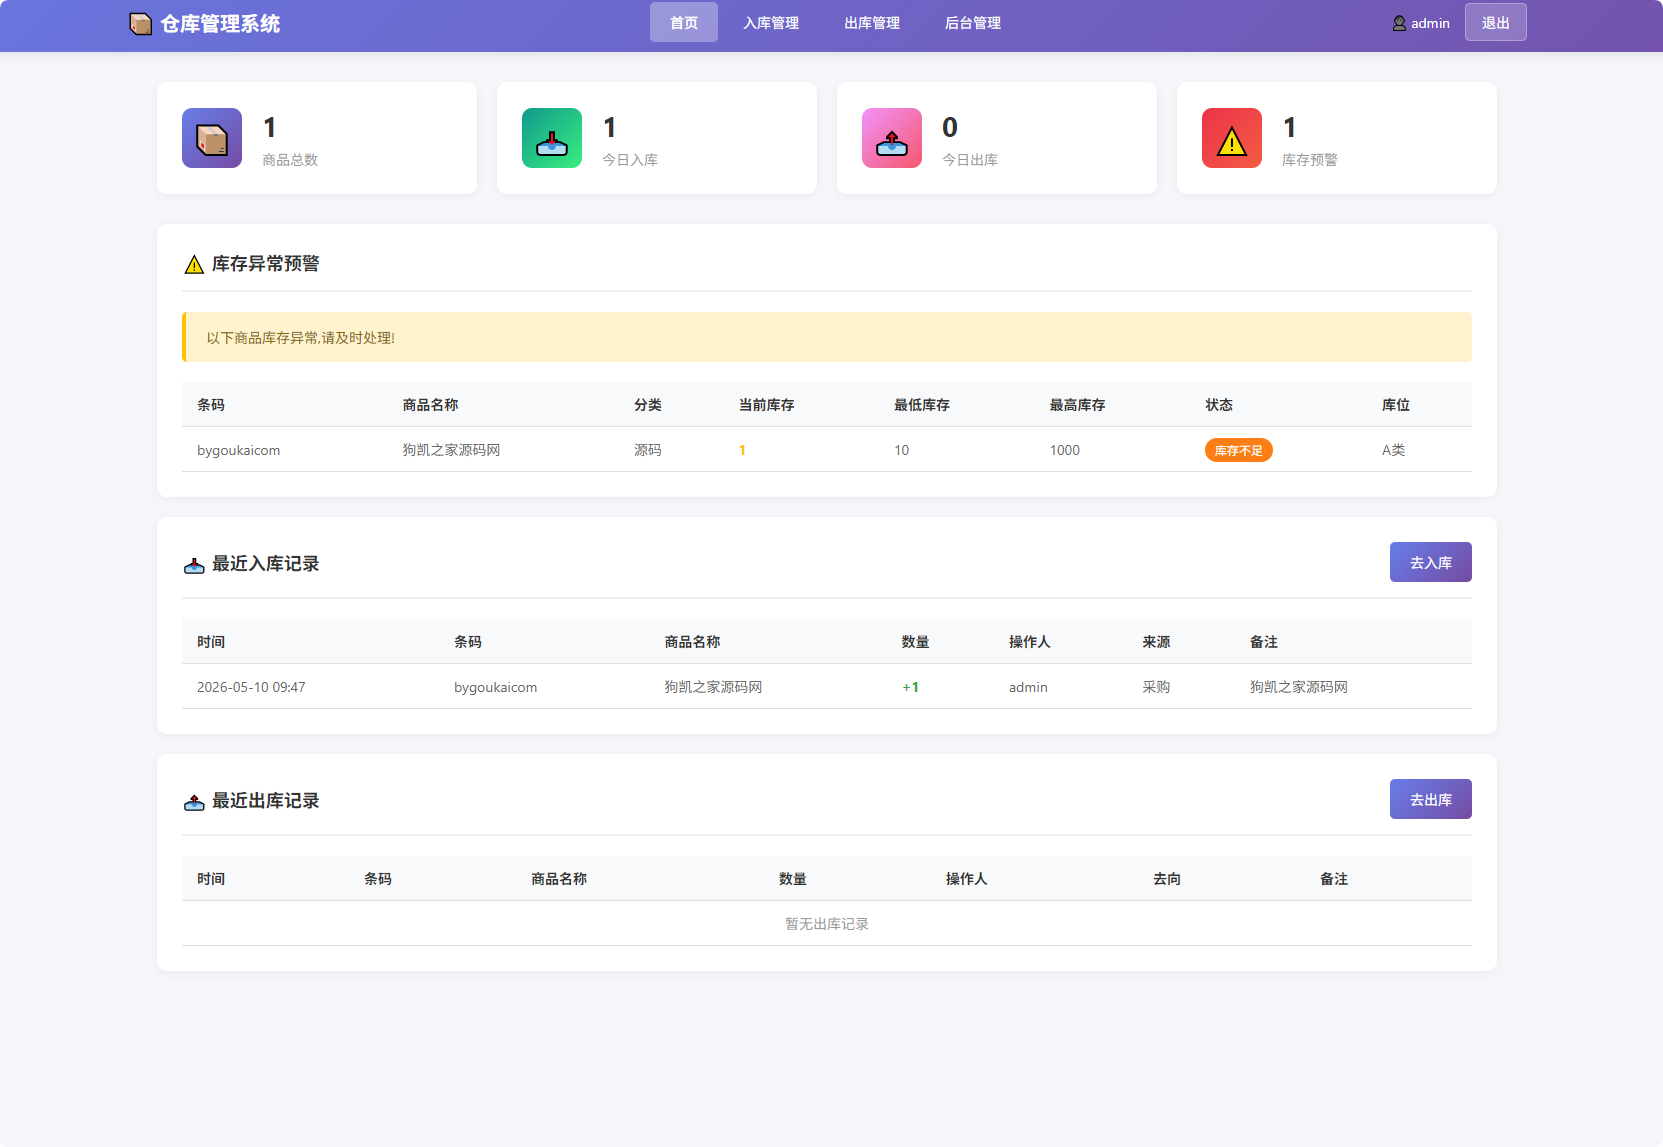Screen dimensions: 1663x1147
Task: Open the 入库管理 menu
Action: tap(771, 22)
